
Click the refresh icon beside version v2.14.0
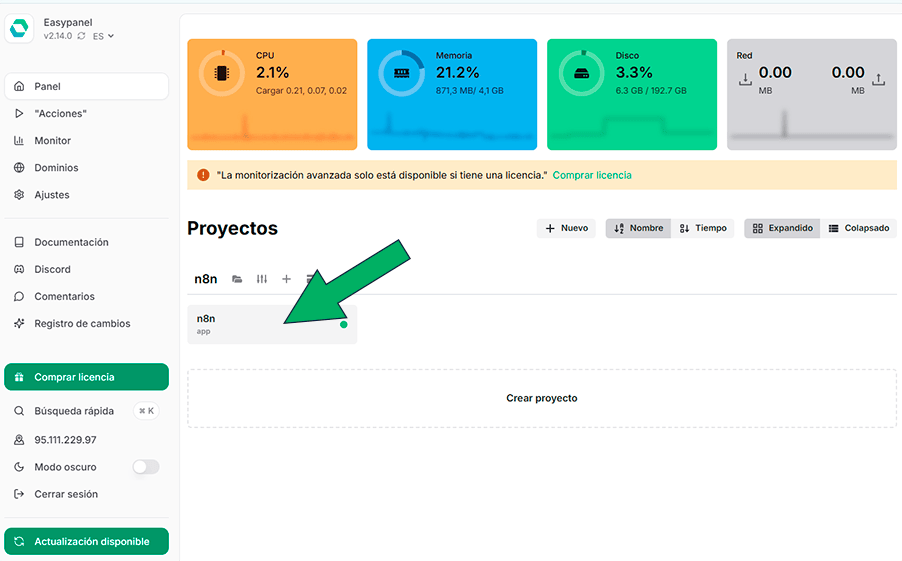(x=82, y=36)
